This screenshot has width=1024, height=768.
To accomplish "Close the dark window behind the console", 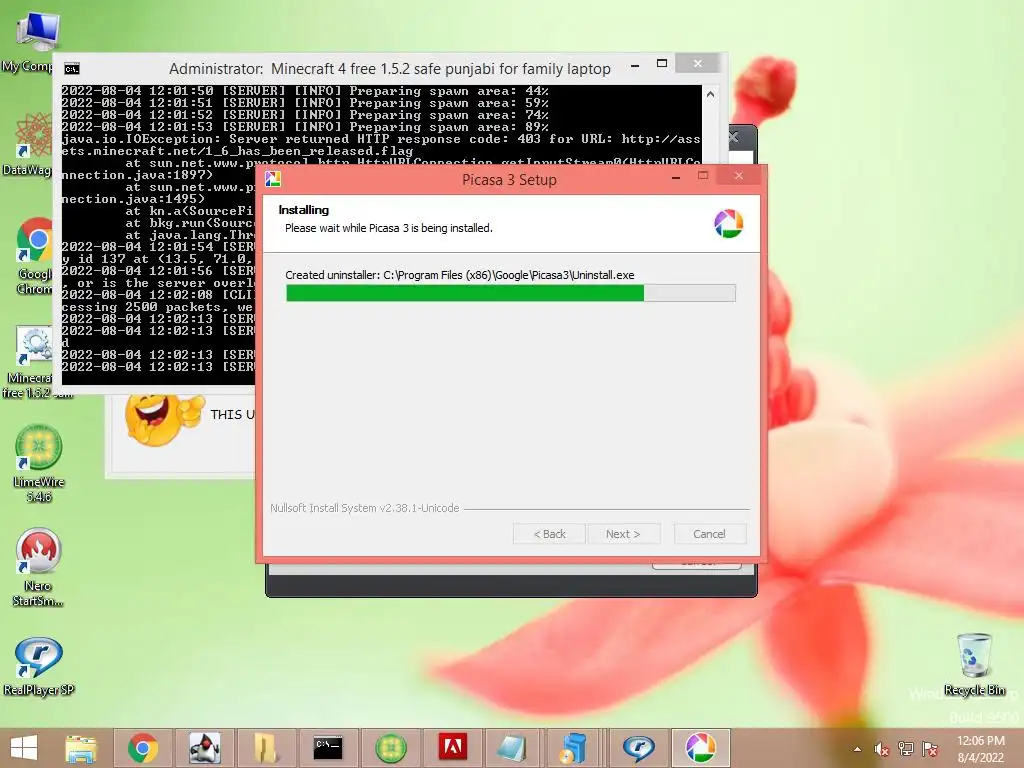I will pos(734,137).
